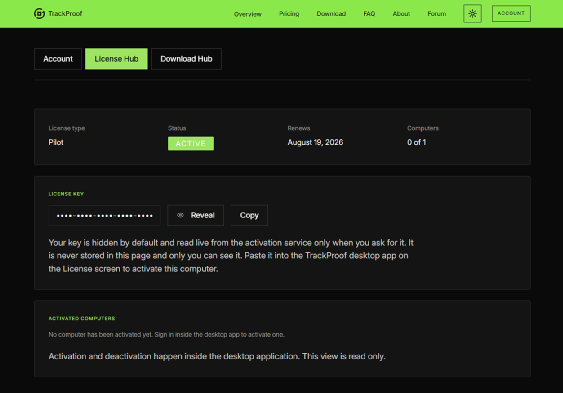Click the ACCOUNT button in header
Screen dimensions: 563x393
point(511,14)
